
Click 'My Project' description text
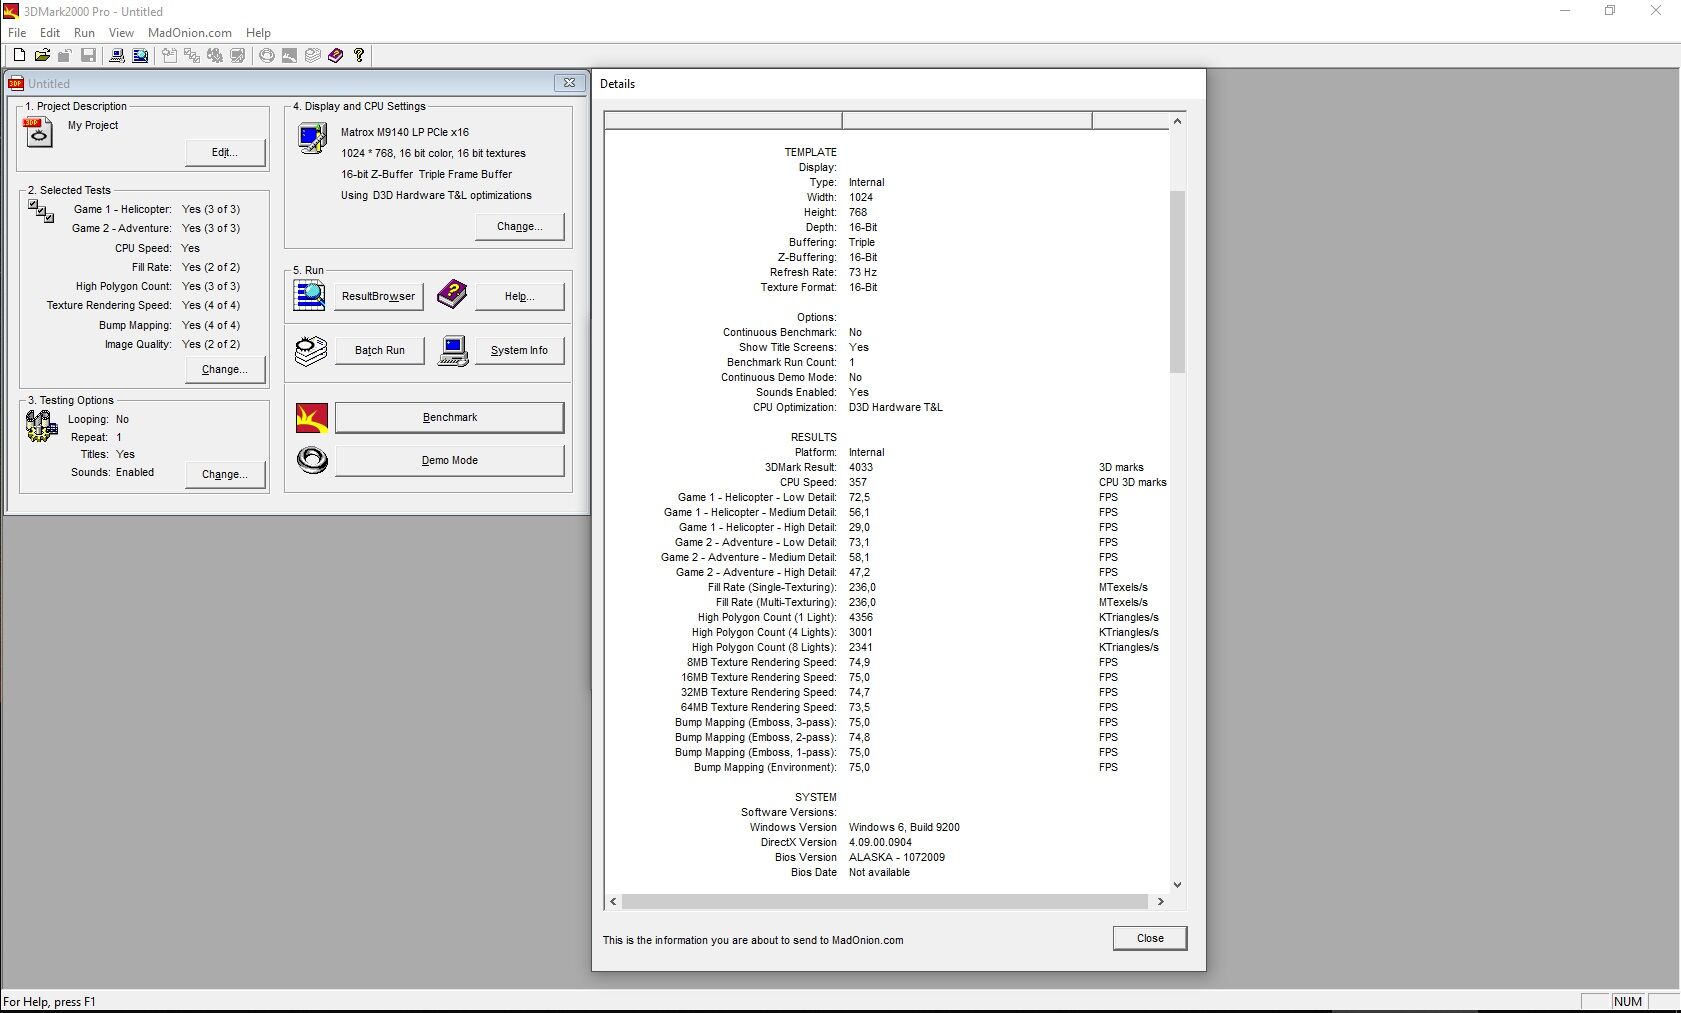(93, 125)
